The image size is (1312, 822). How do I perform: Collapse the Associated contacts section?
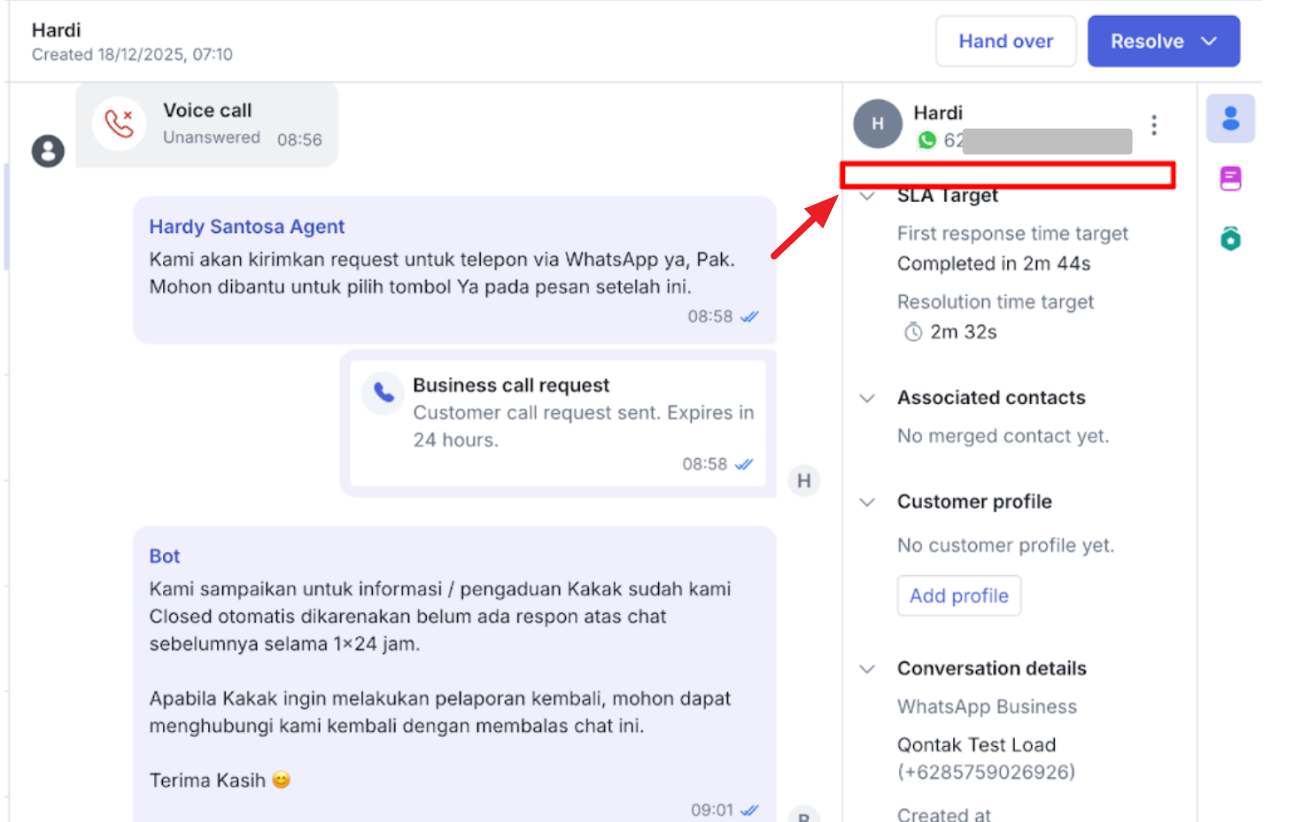click(867, 398)
